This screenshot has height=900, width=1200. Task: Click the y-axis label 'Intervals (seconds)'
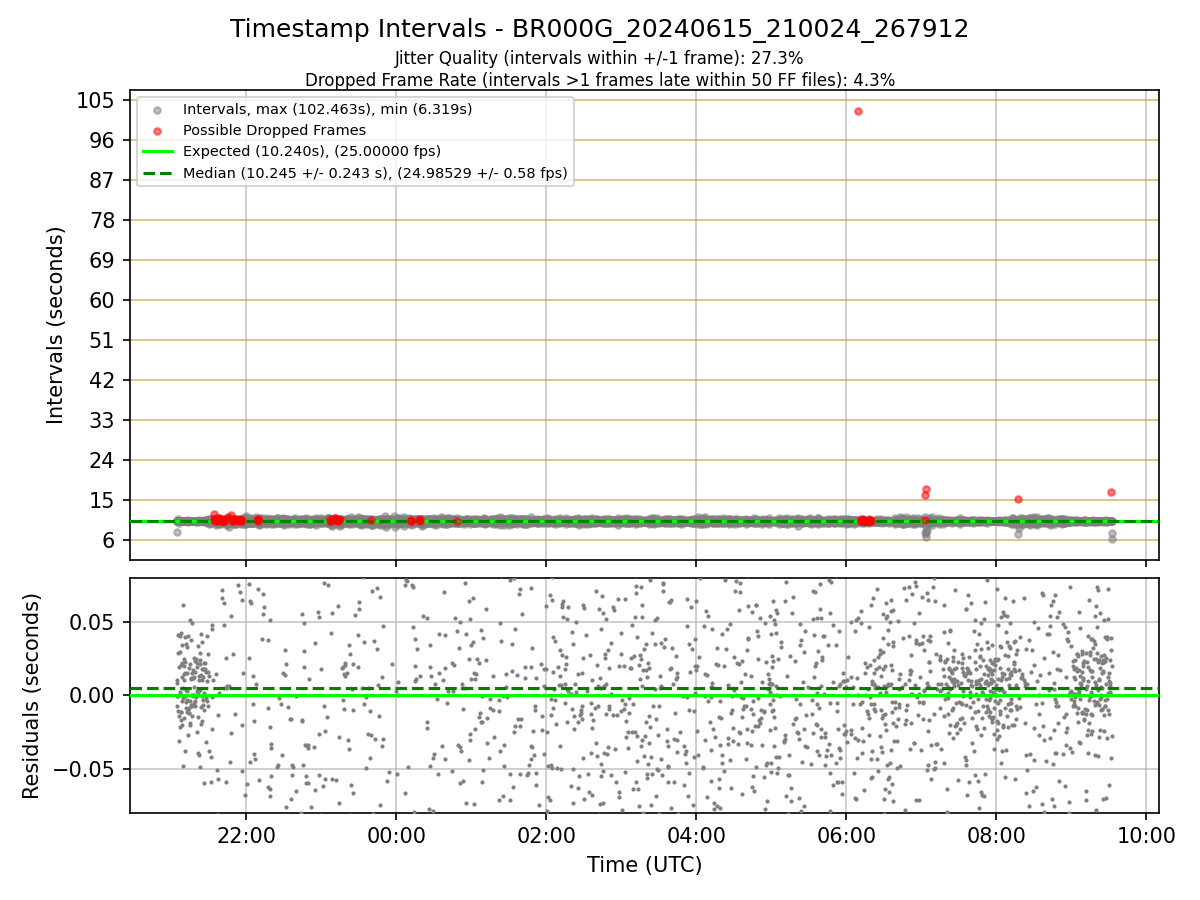click(56, 325)
